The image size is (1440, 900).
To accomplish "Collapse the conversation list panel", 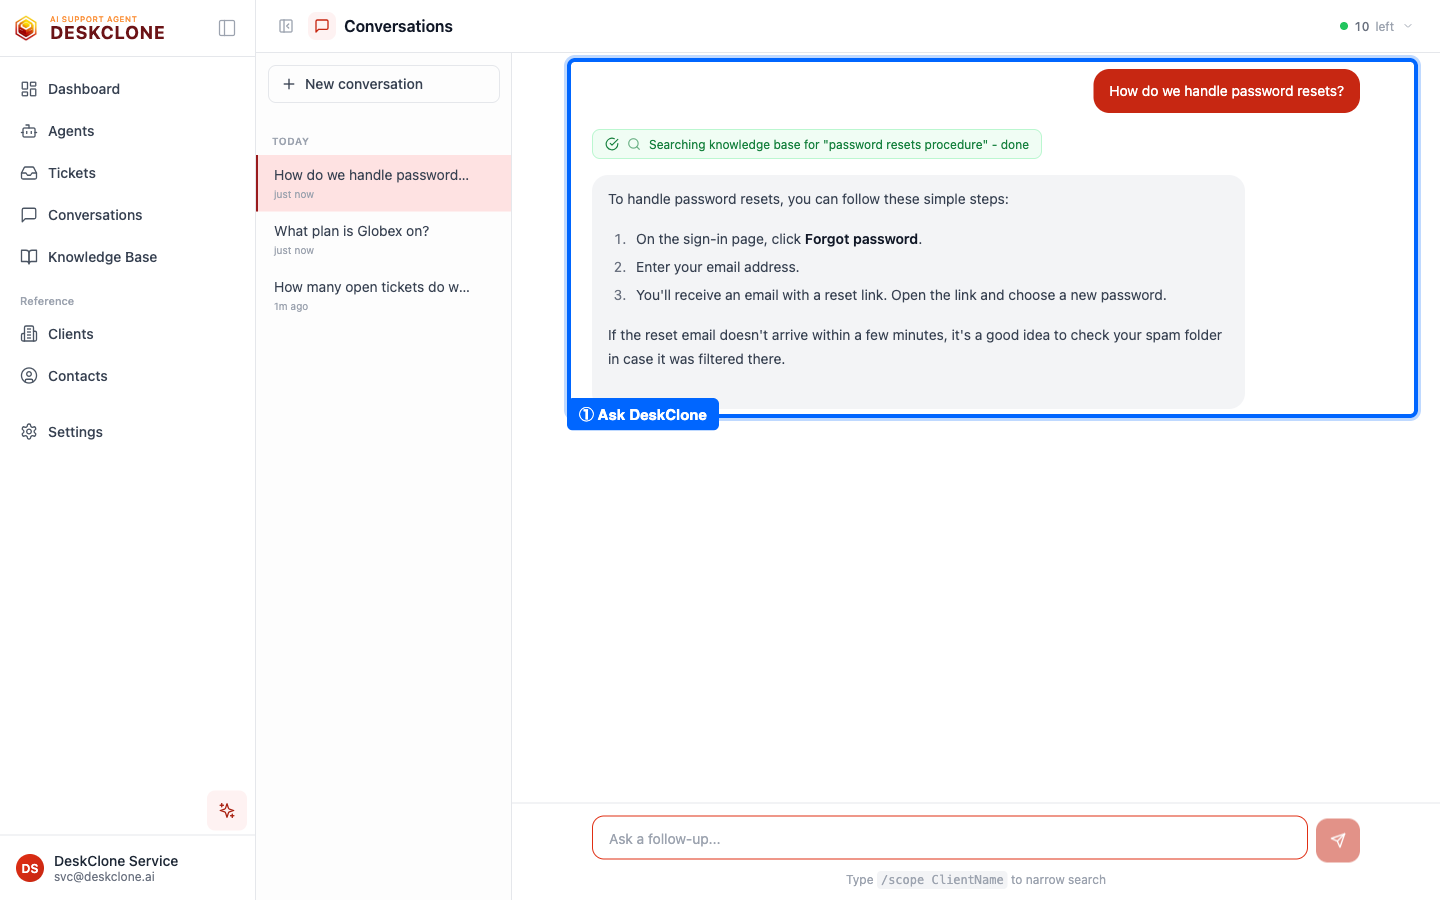I will [x=286, y=26].
